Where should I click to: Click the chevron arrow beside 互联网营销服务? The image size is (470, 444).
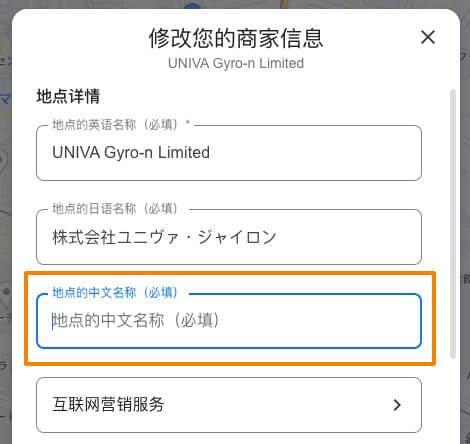[x=397, y=405]
